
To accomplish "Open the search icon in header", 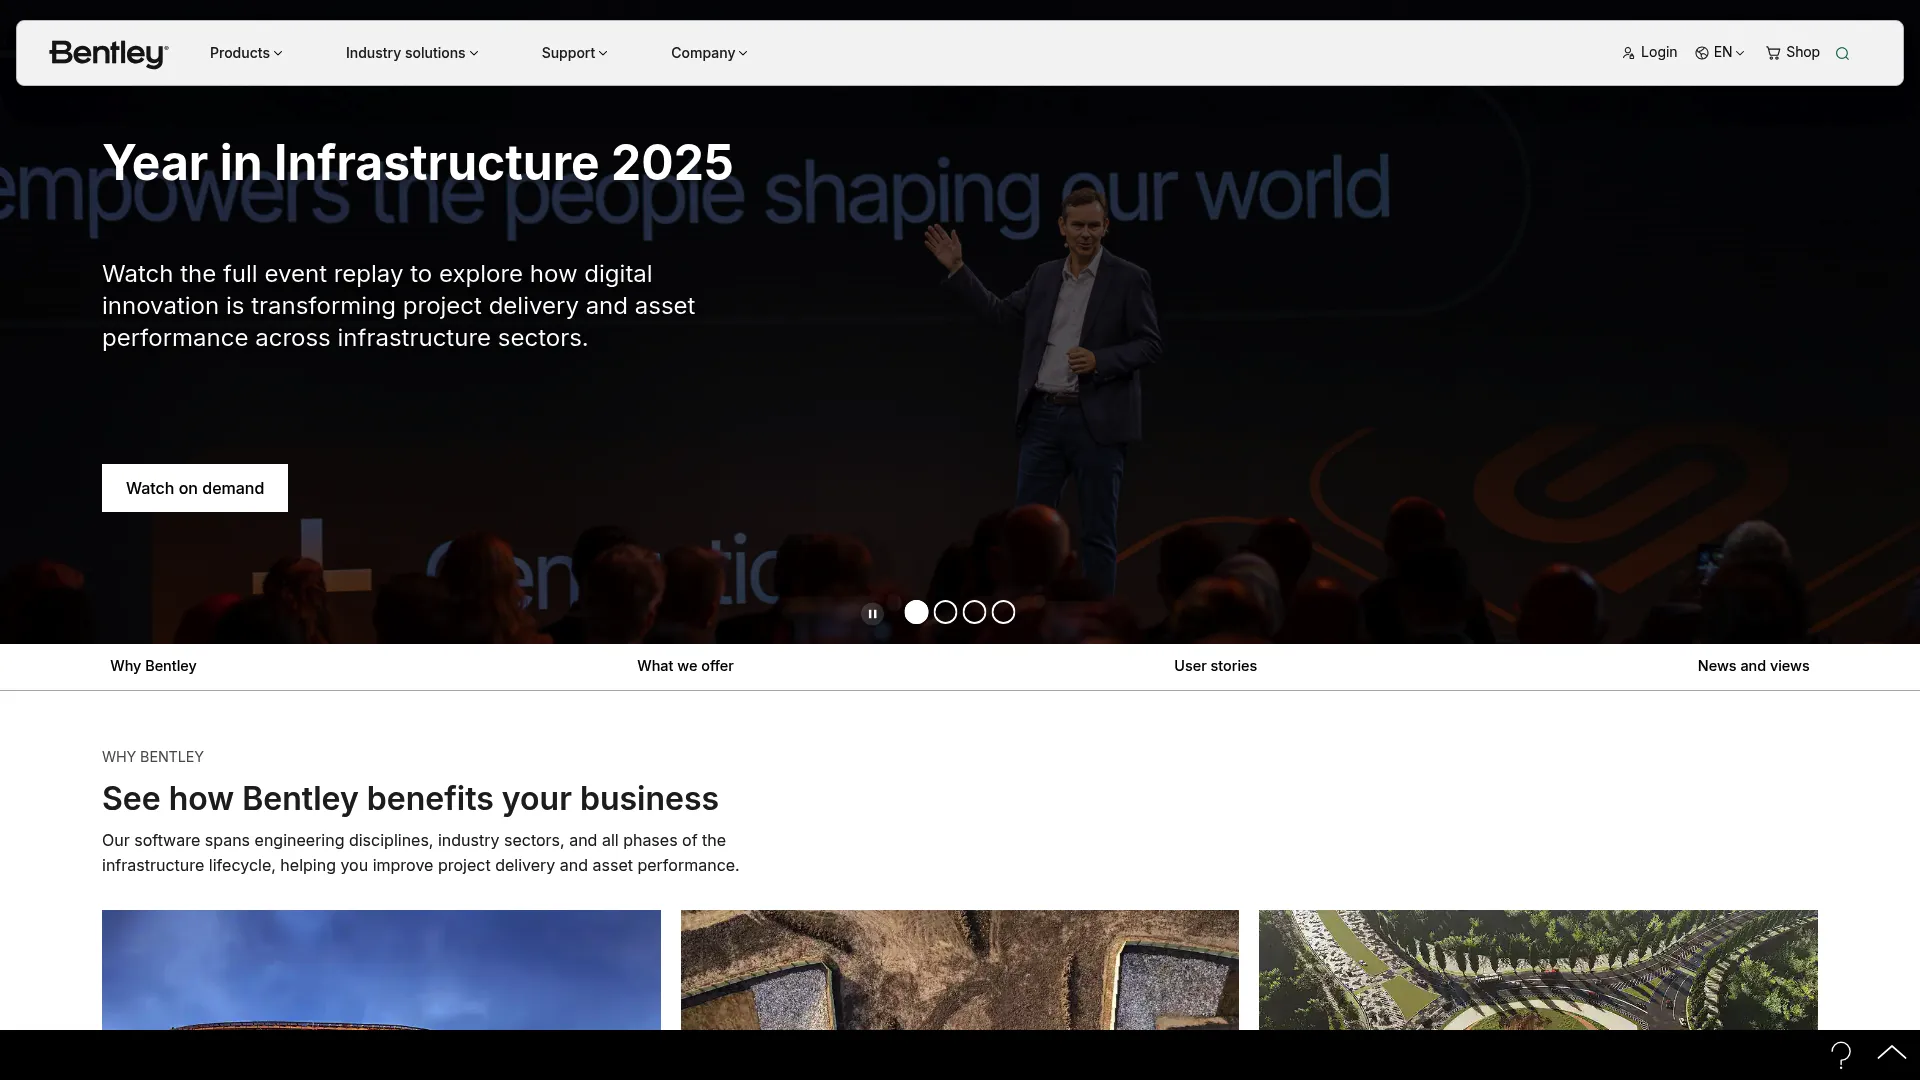I will click(1842, 54).
